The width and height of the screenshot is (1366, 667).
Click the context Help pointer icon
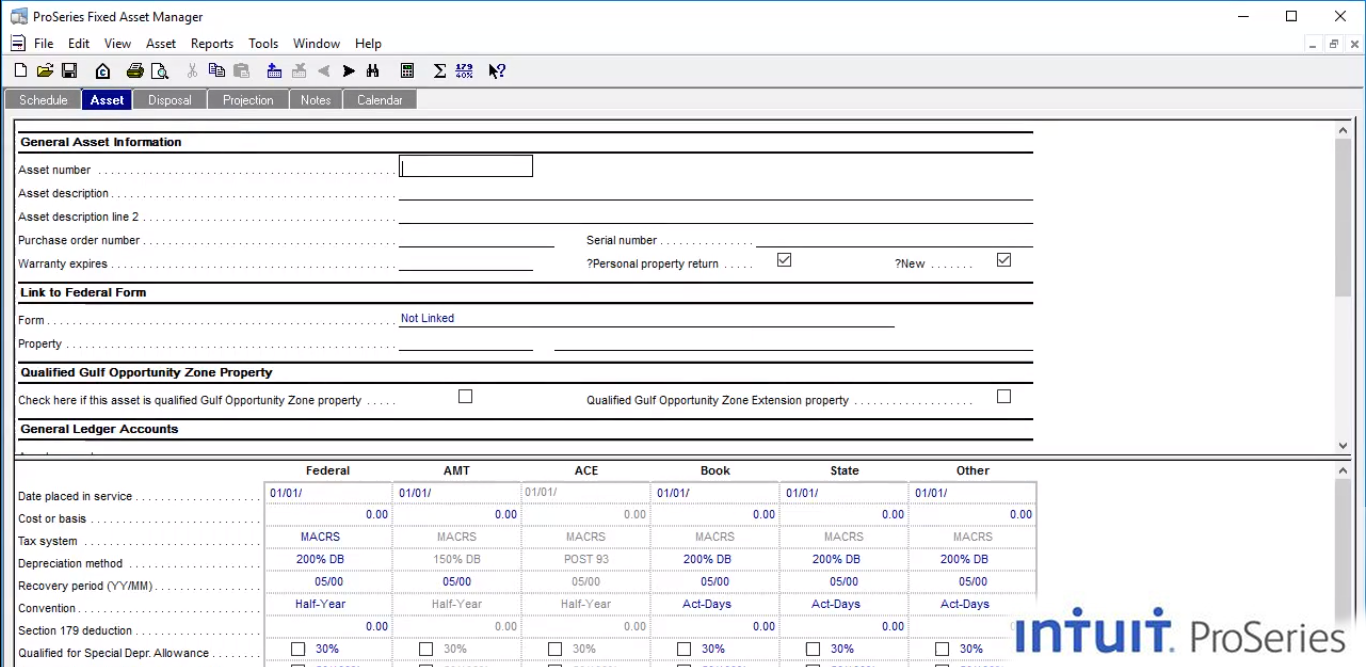[x=496, y=70]
